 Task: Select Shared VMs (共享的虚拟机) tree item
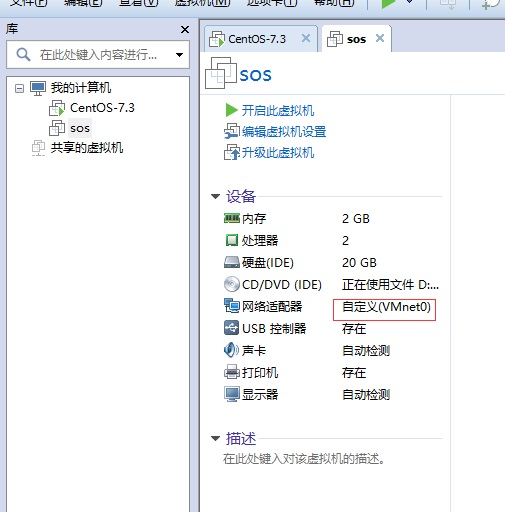click(87, 148)
